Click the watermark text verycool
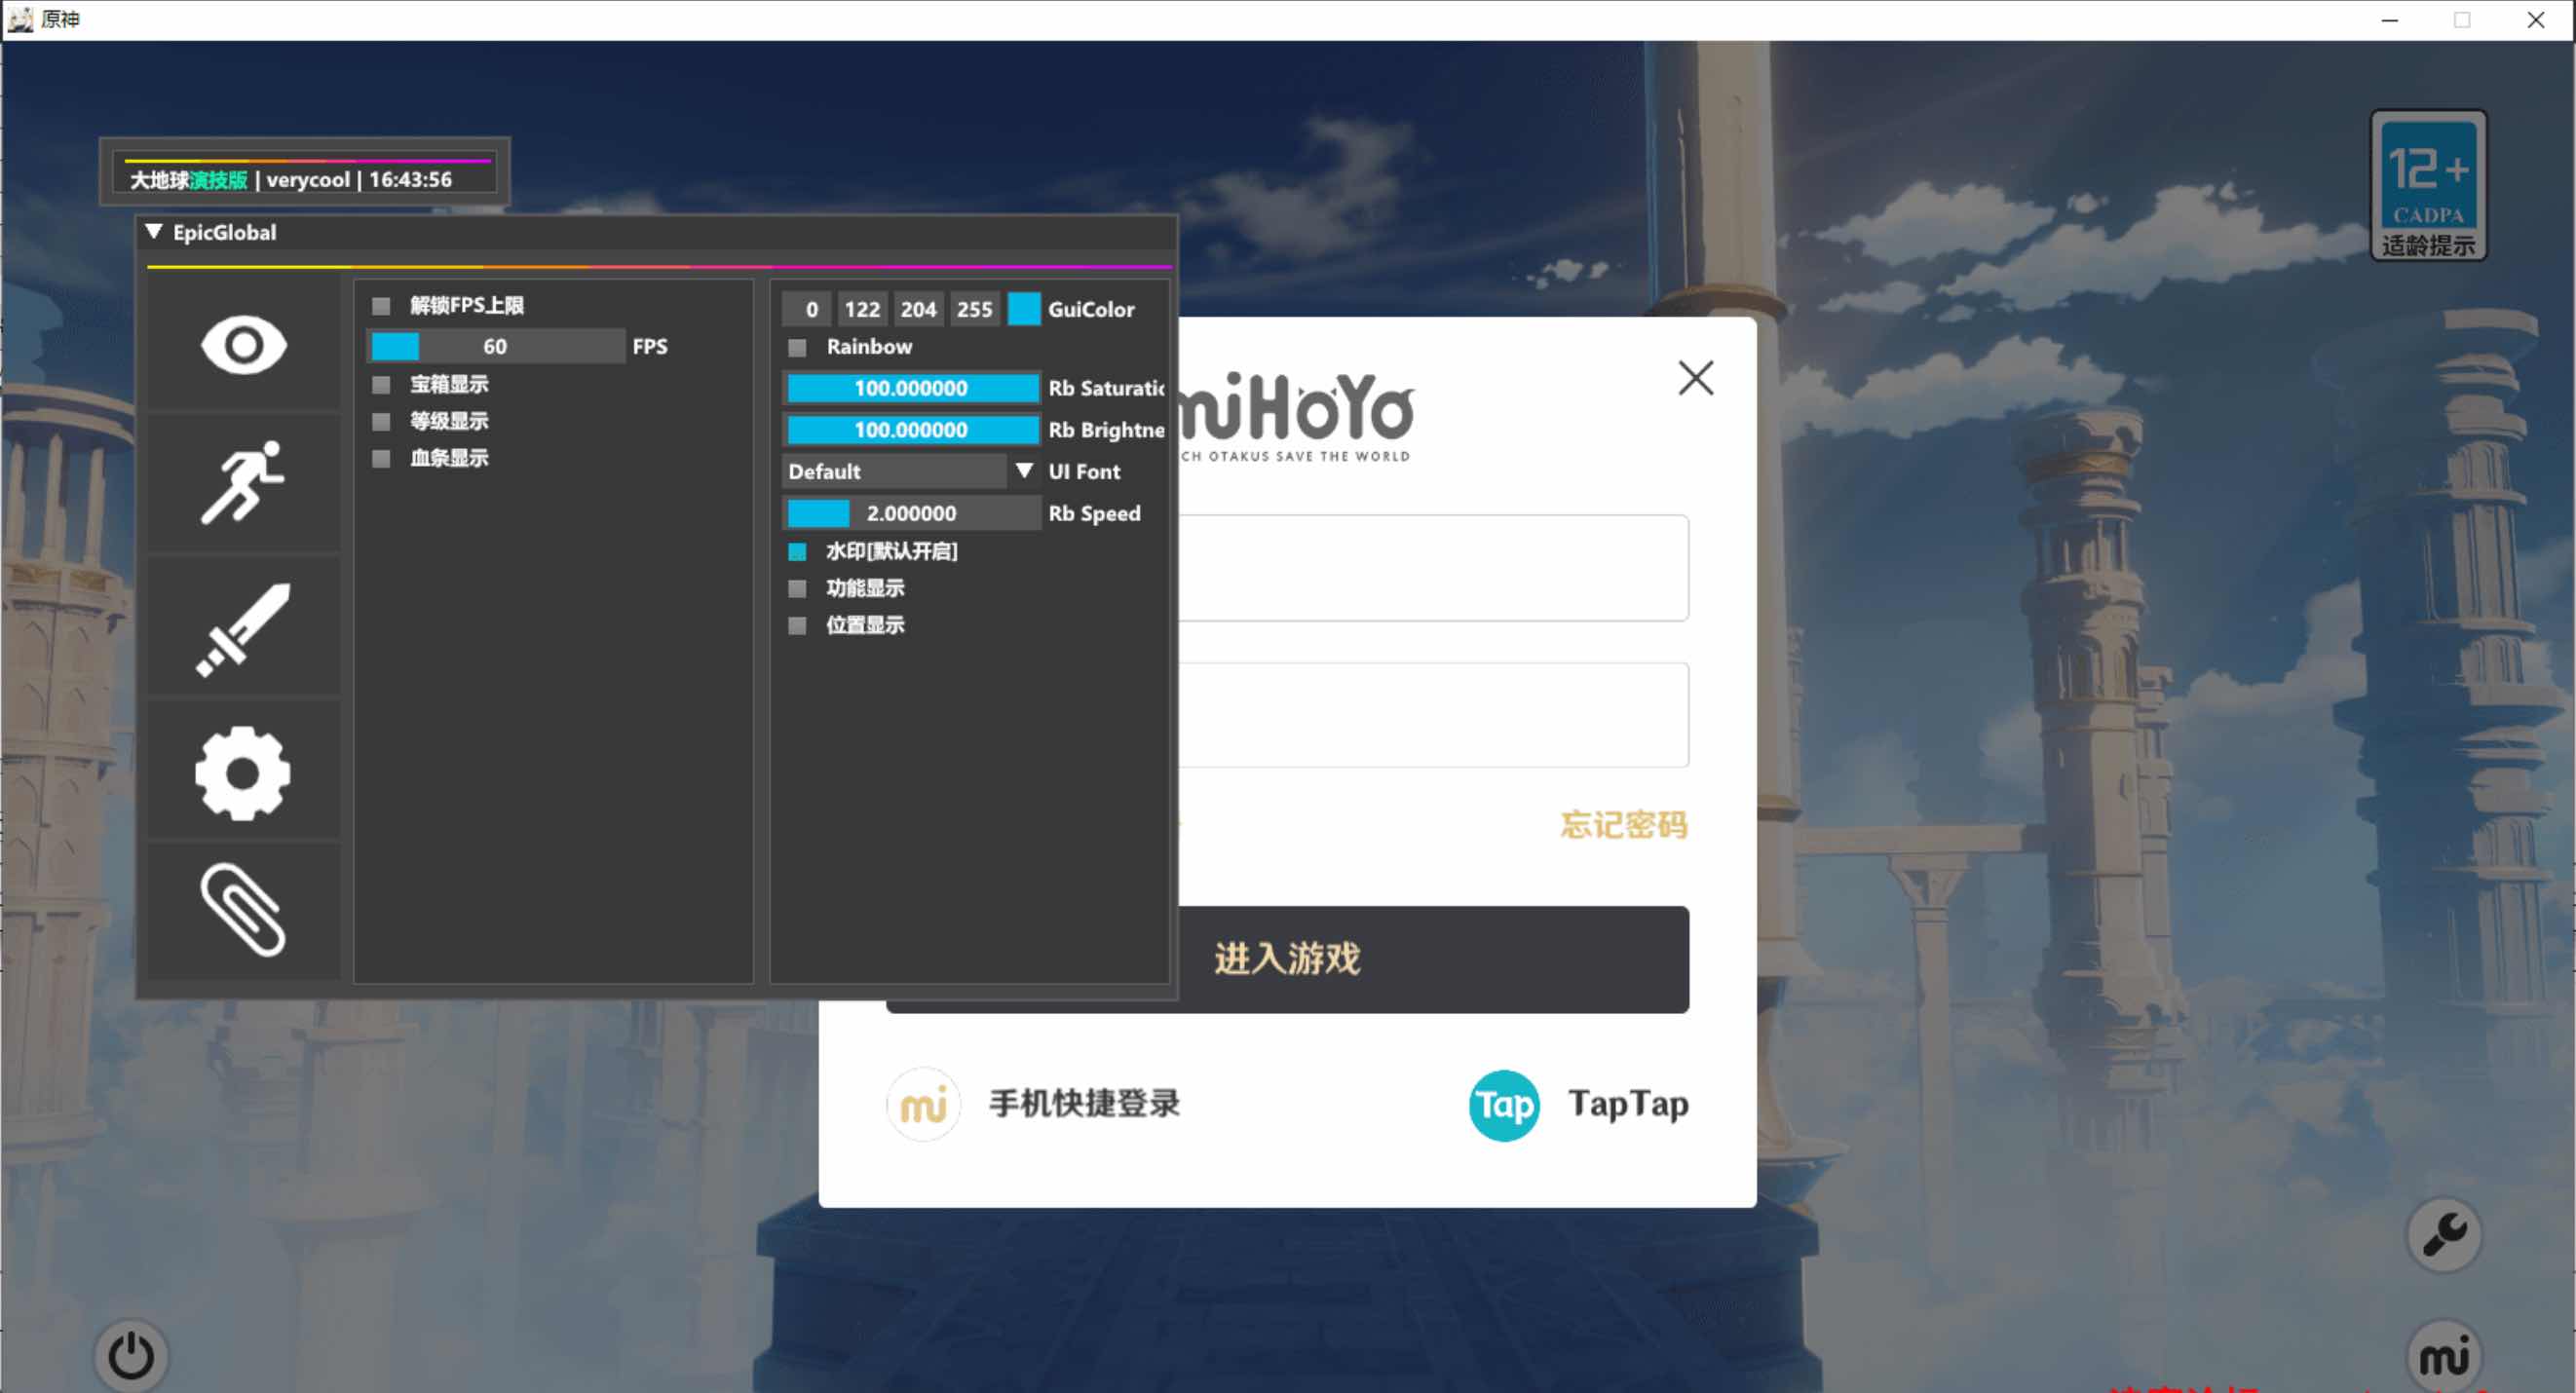Viewport: 2576px width, 1393px height. (308, 180)
